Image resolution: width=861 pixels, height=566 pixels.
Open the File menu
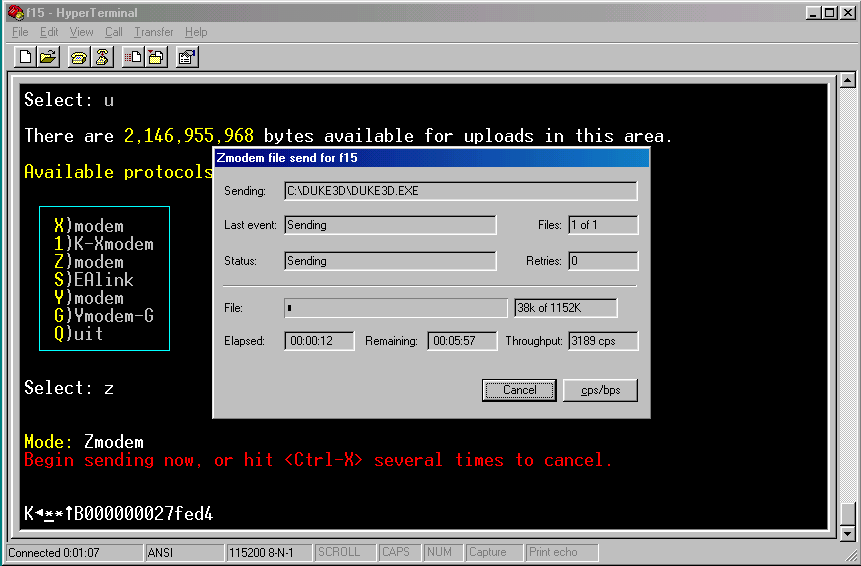[20, 32]
